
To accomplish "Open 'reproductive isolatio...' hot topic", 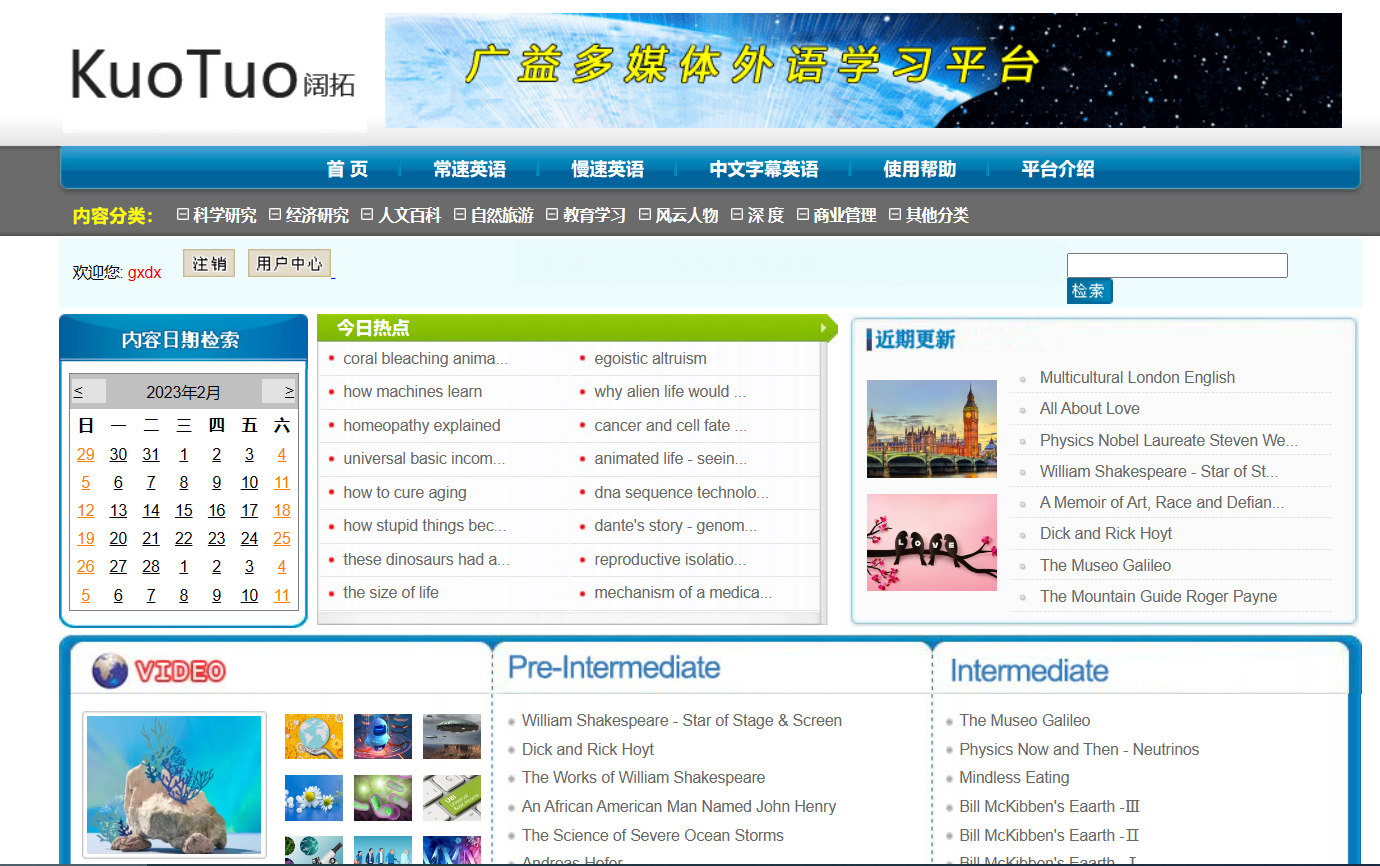I will (x=670, y=559).
